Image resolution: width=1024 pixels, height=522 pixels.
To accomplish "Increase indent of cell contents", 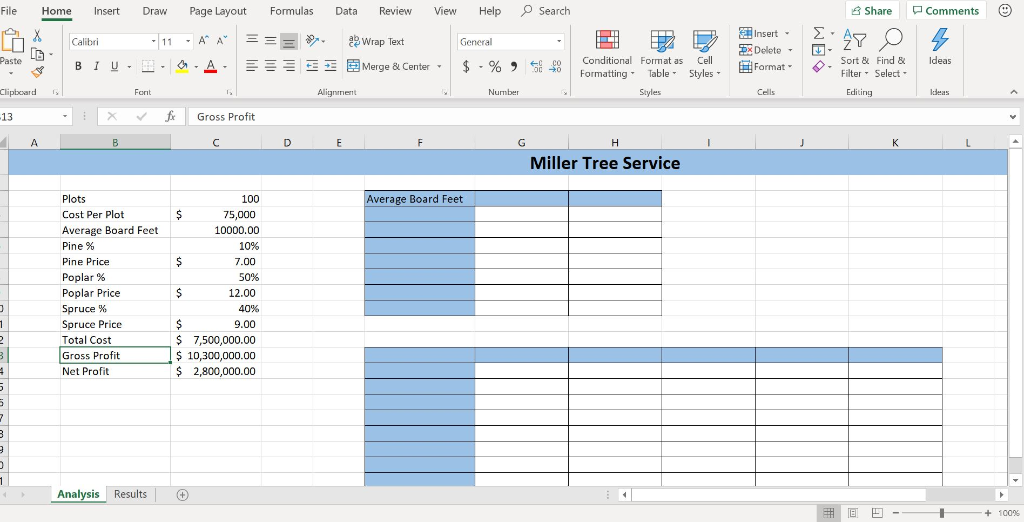I will pyautogui.click(x=330, y=66).
